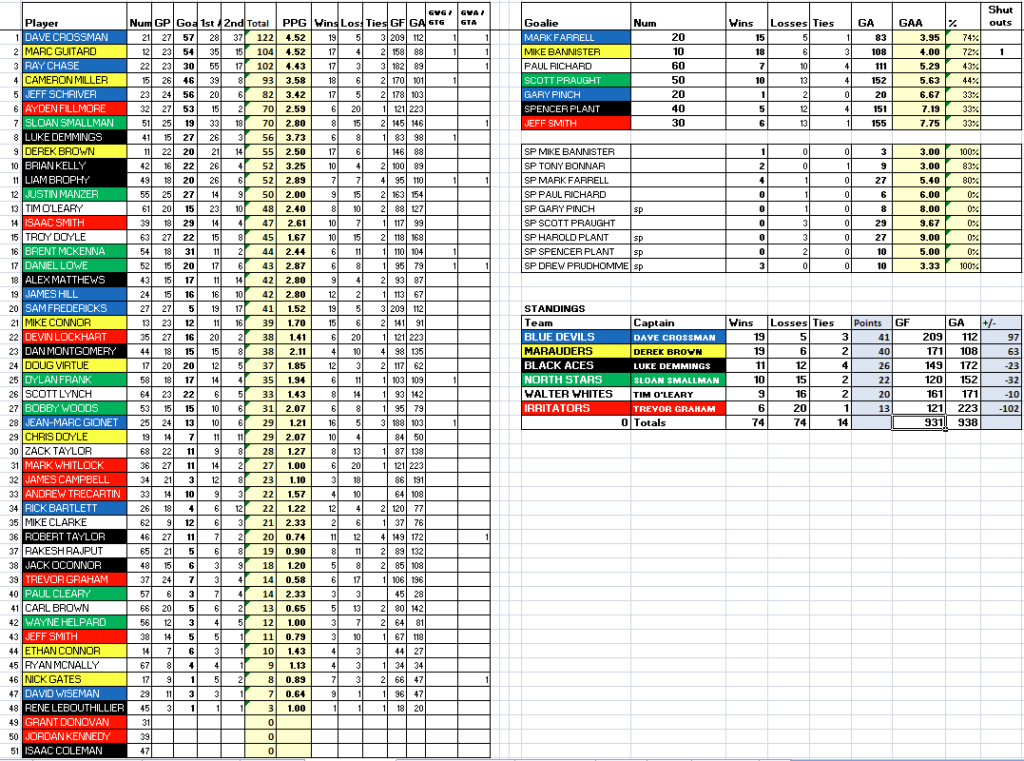Click the black SPENCER PLANT goalie cell

(x=575, y=108)
